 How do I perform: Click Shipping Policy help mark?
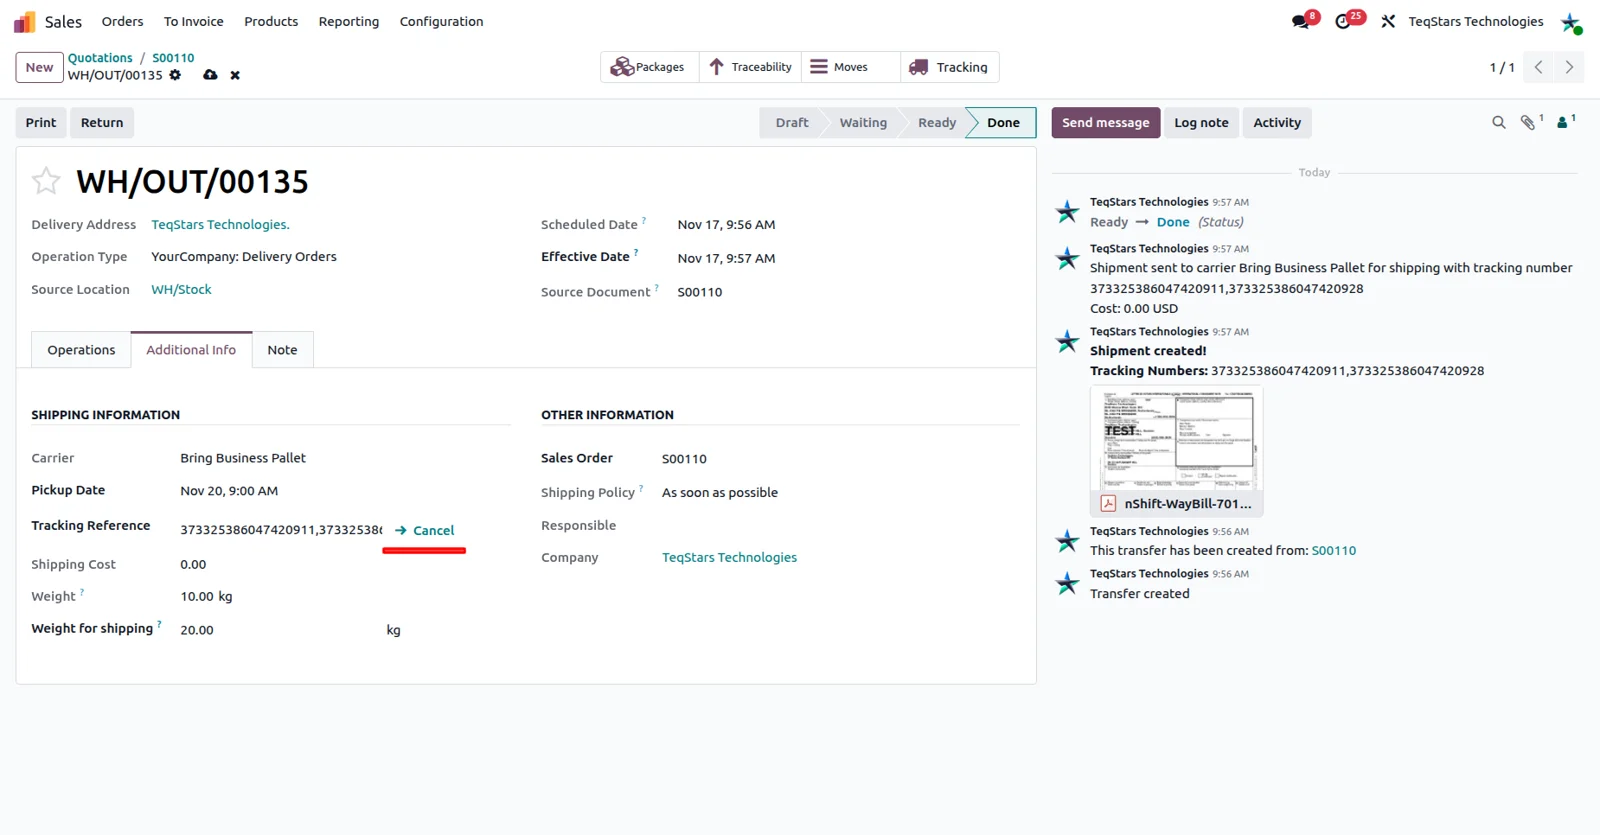641,488
